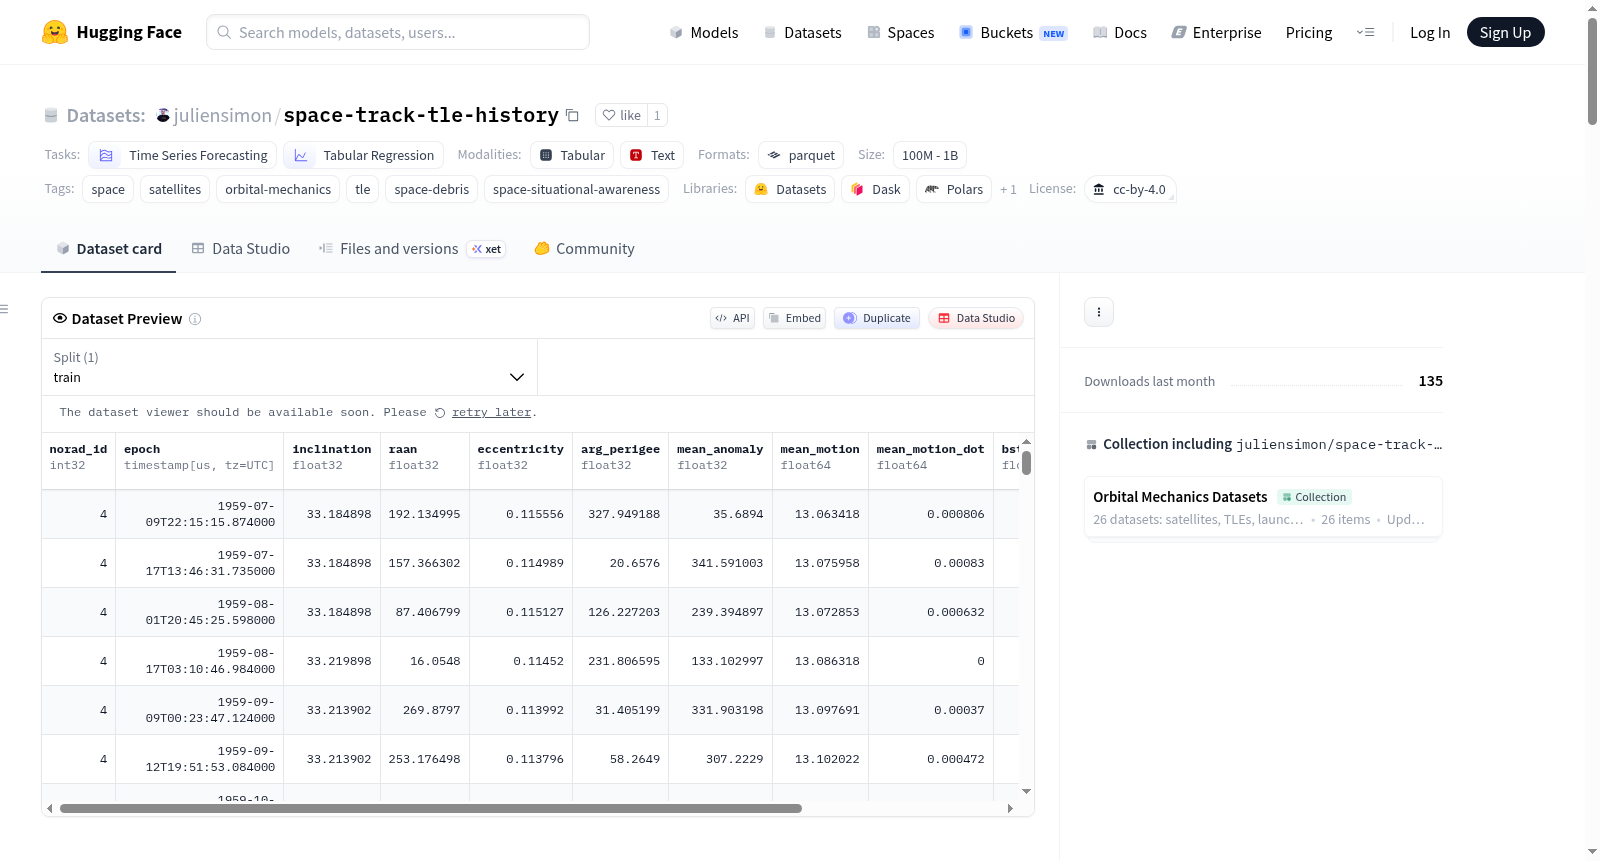Click the Hugging Face logo icon
Image resolution: width=1600 pixels, height=861 pixels.
click(x=55, y=32)
